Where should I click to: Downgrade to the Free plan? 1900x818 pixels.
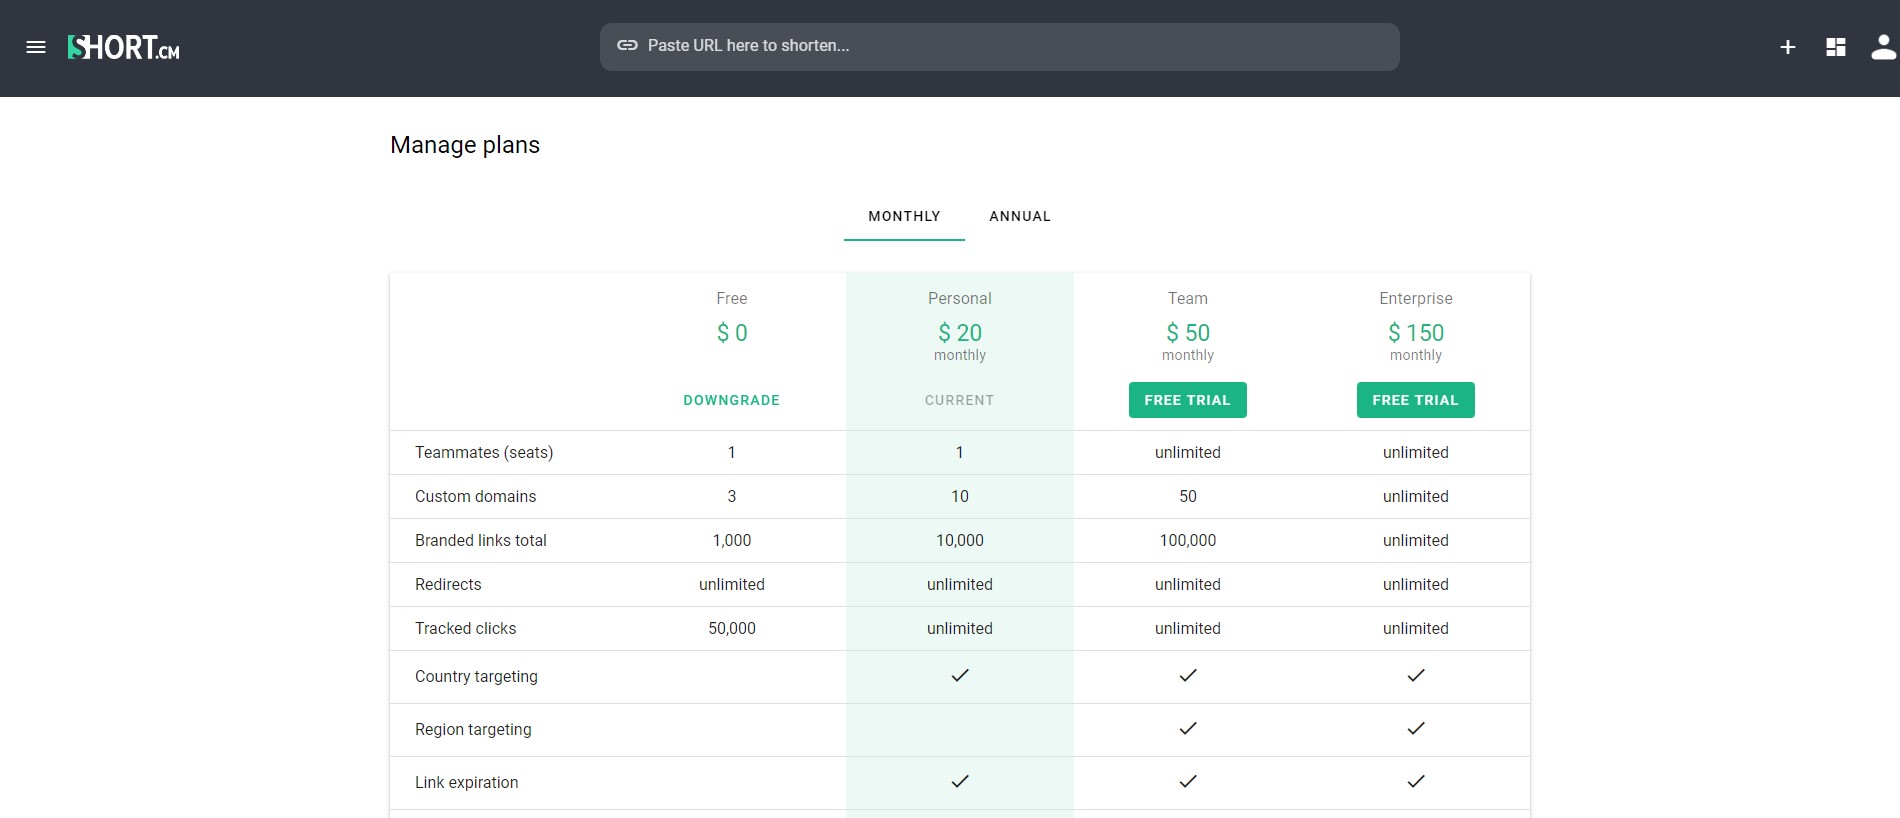pos(731,400)
